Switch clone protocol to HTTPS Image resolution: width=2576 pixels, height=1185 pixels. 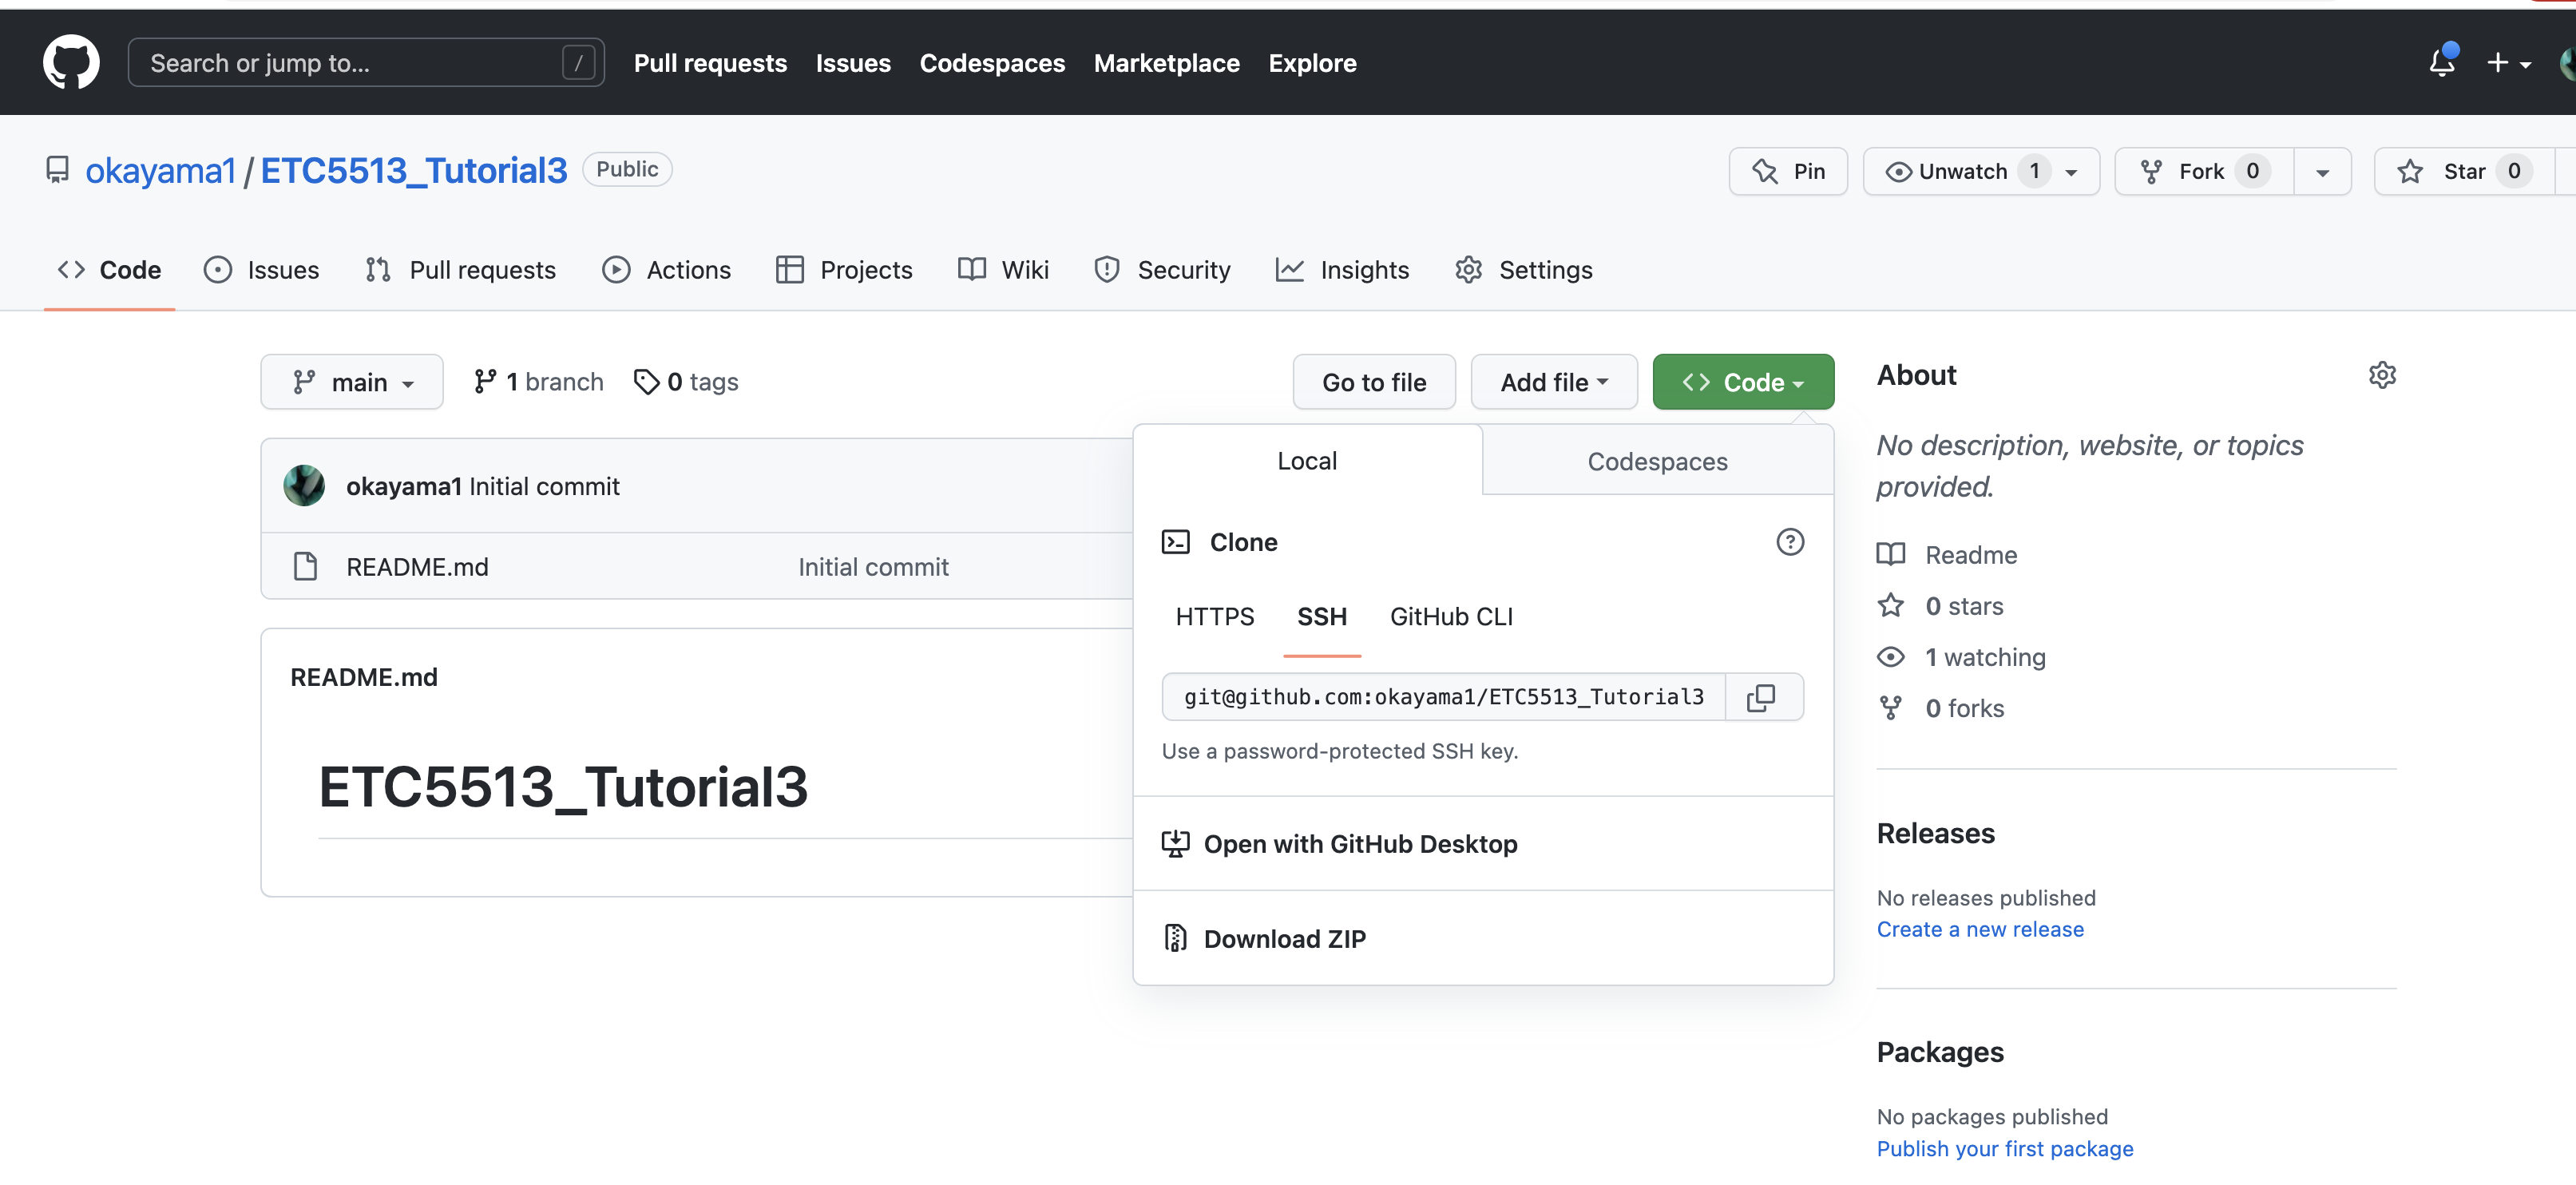(1214, 617)
